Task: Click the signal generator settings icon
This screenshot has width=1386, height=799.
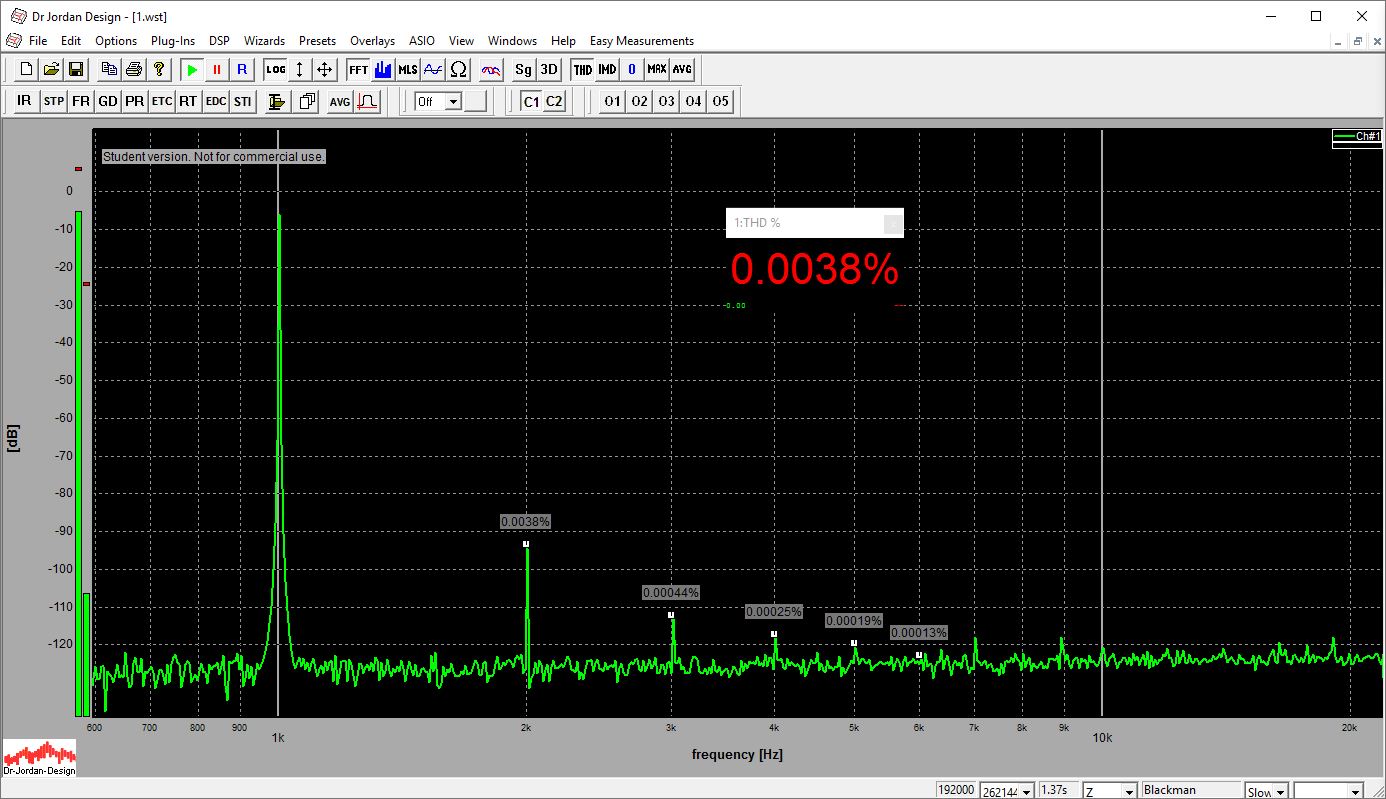Action: 278,101
